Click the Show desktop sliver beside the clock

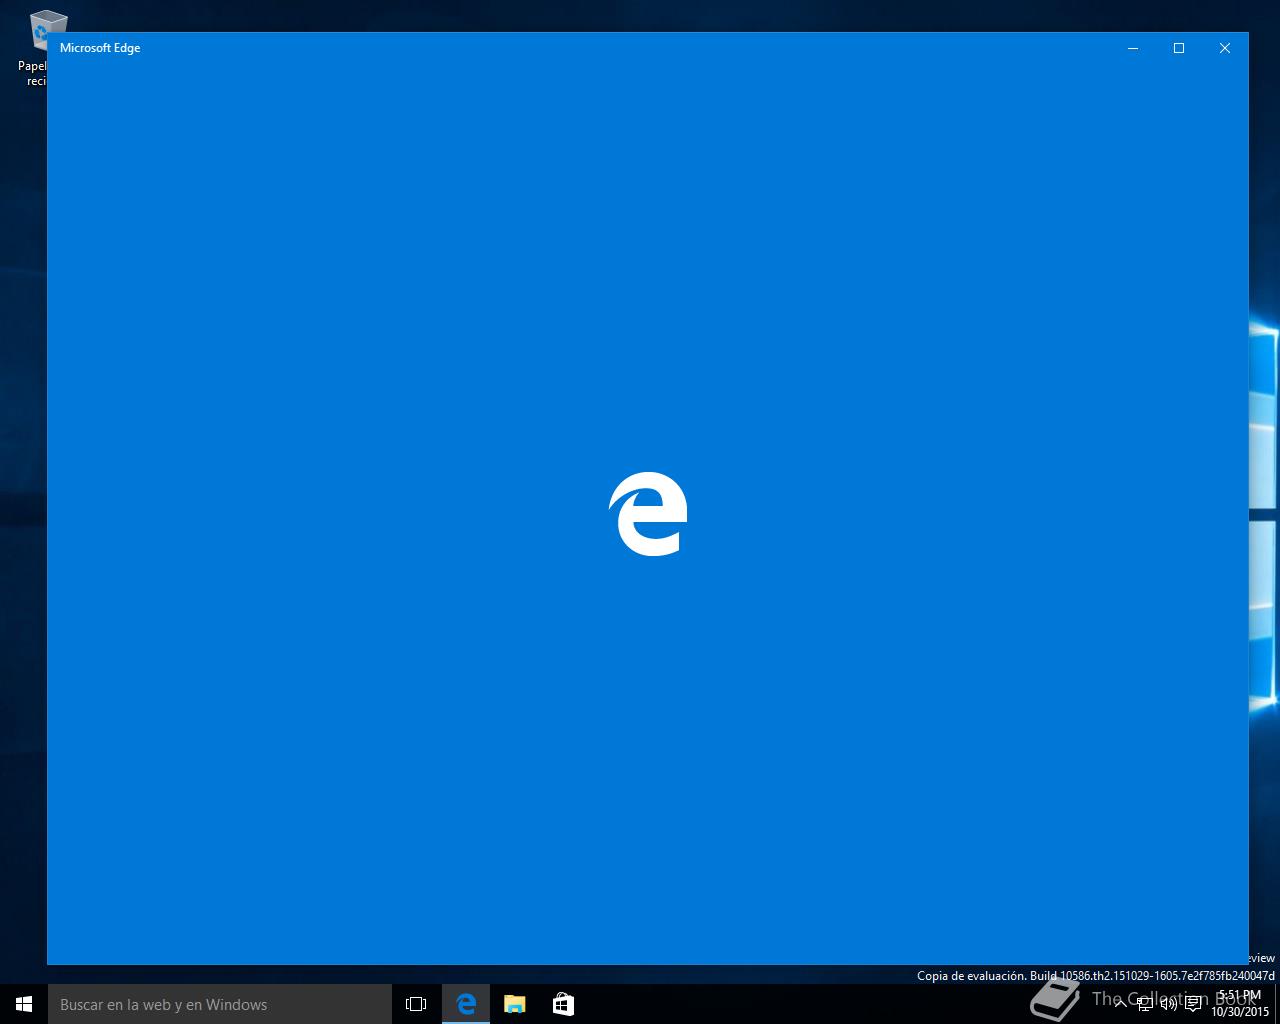(1277, 1004)
